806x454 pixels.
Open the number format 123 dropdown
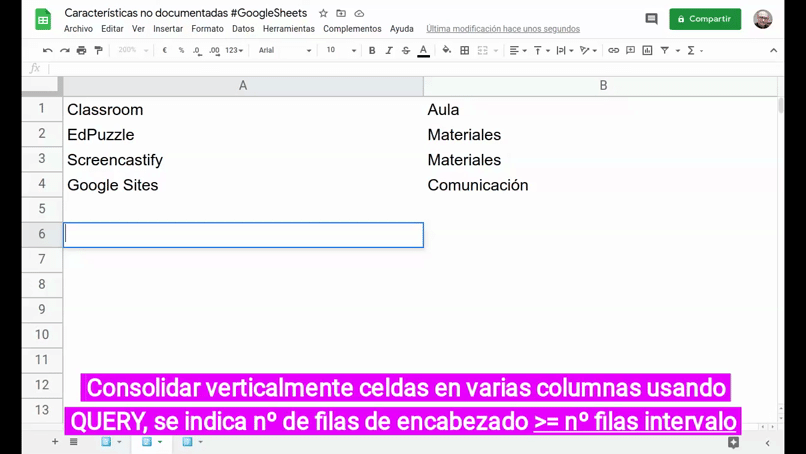[234, 50]
